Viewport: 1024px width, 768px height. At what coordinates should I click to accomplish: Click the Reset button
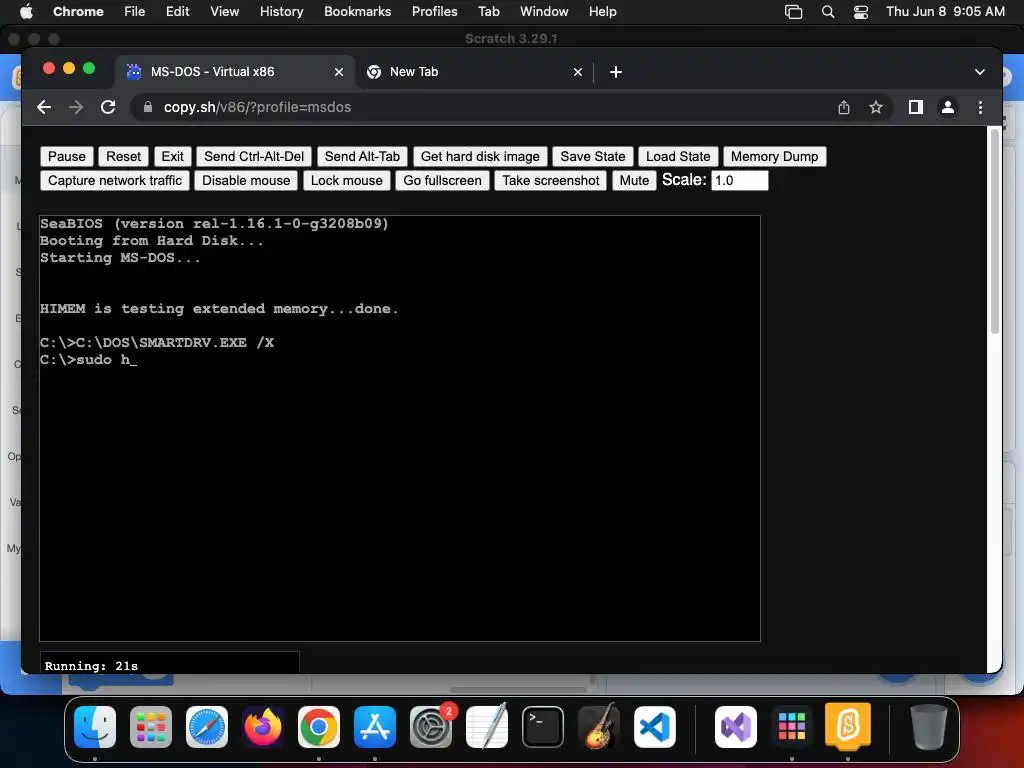(123, 157)
